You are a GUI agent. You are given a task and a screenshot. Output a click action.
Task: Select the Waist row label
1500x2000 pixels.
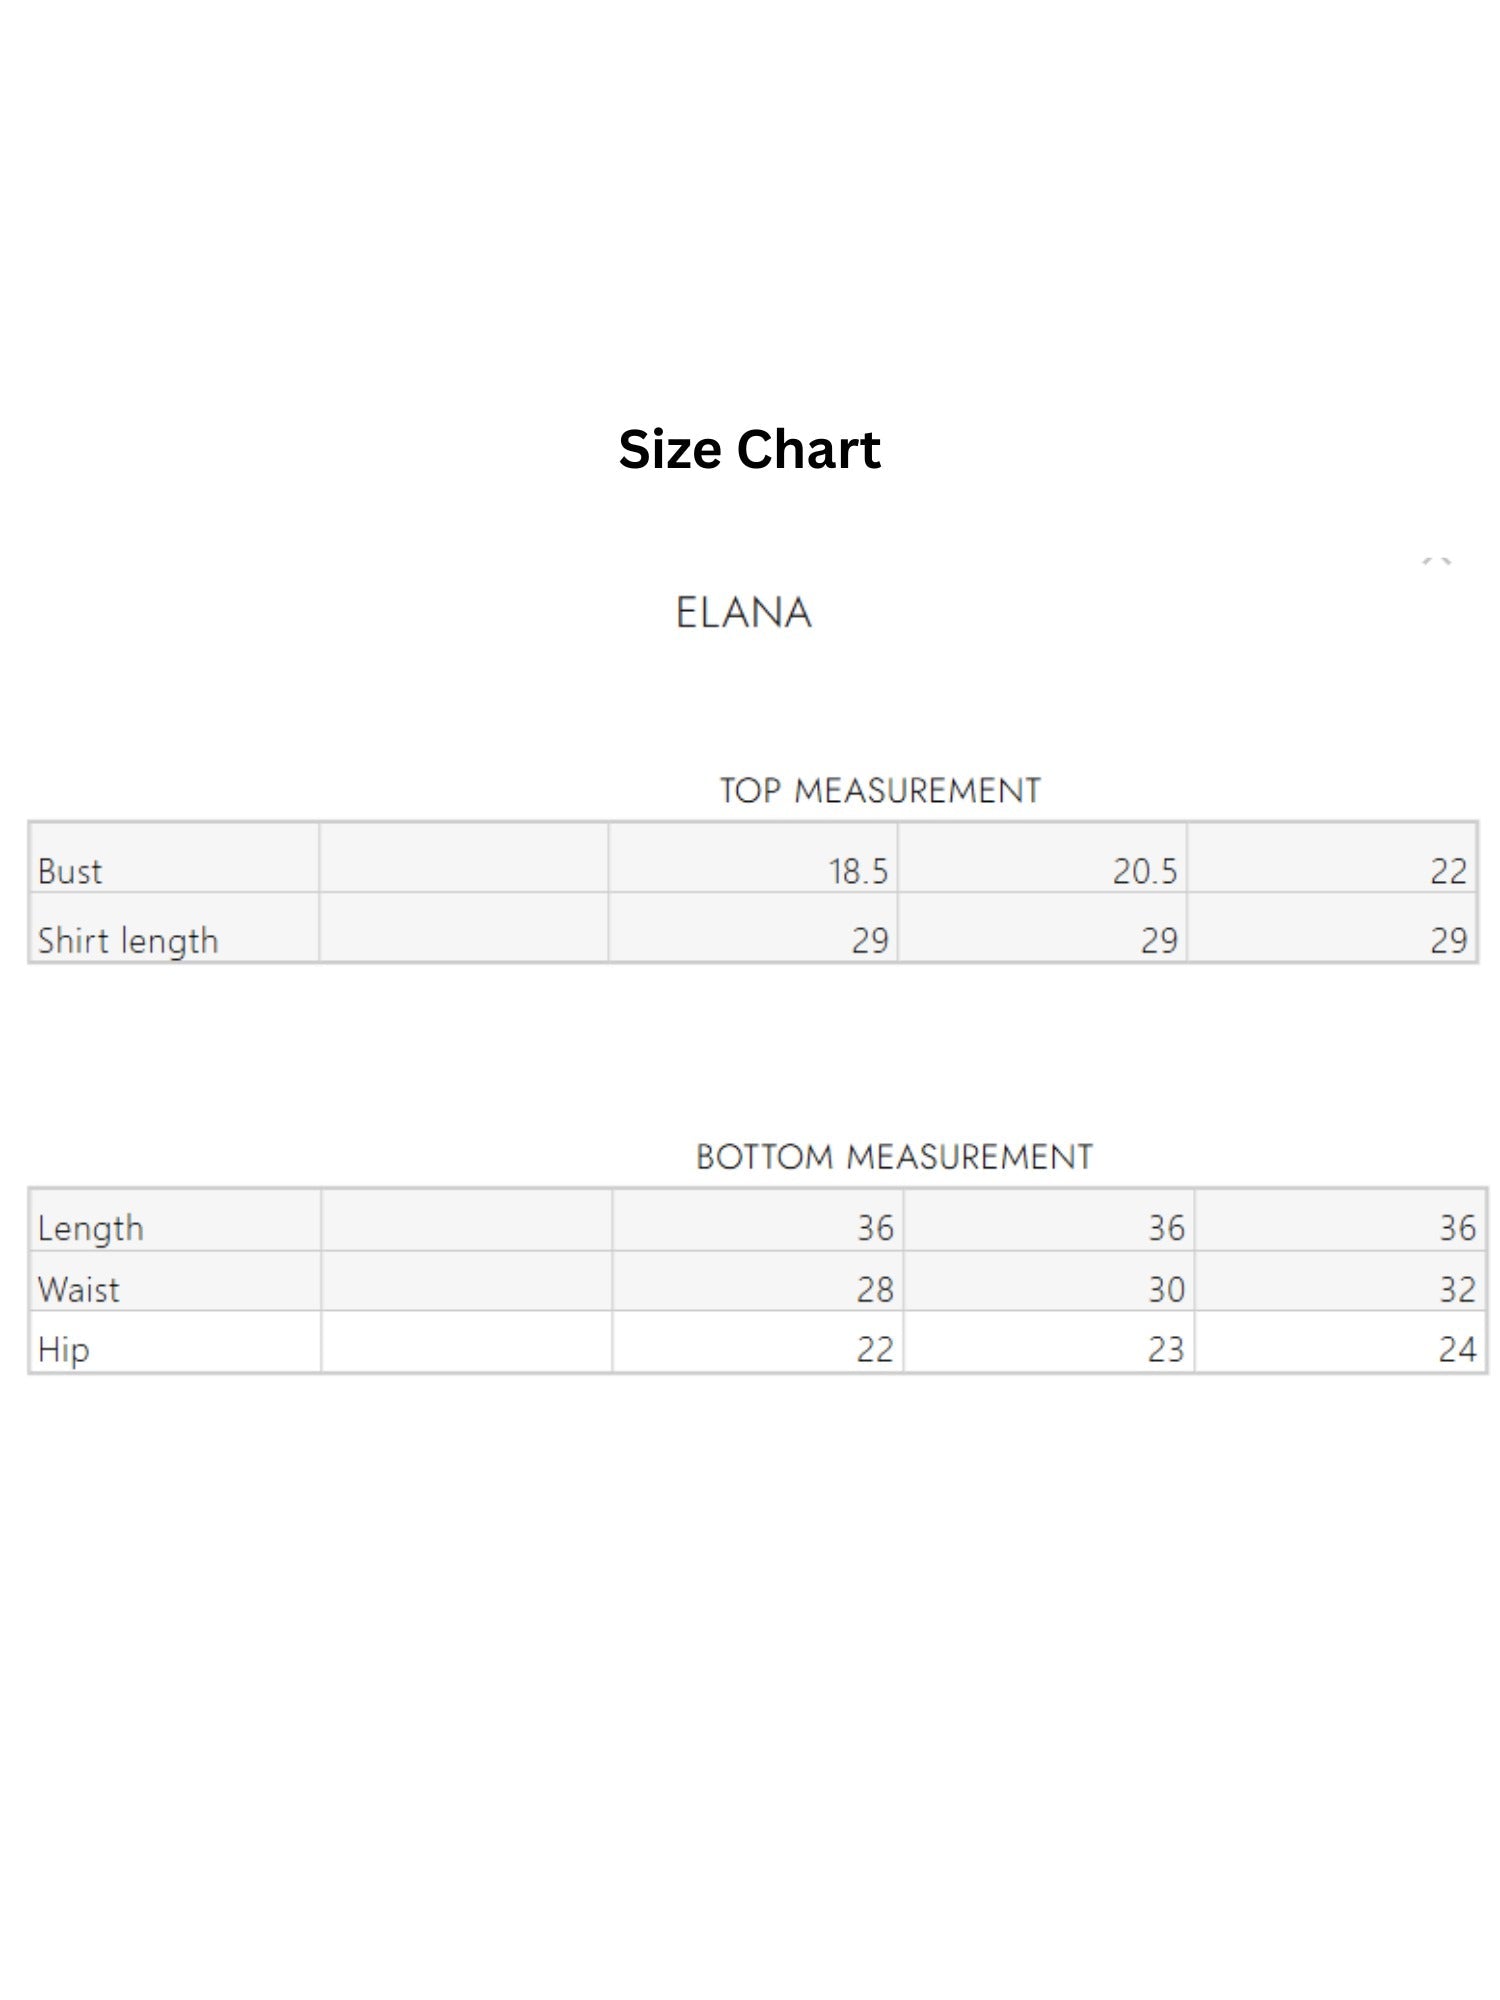[x=78, y=1289]
